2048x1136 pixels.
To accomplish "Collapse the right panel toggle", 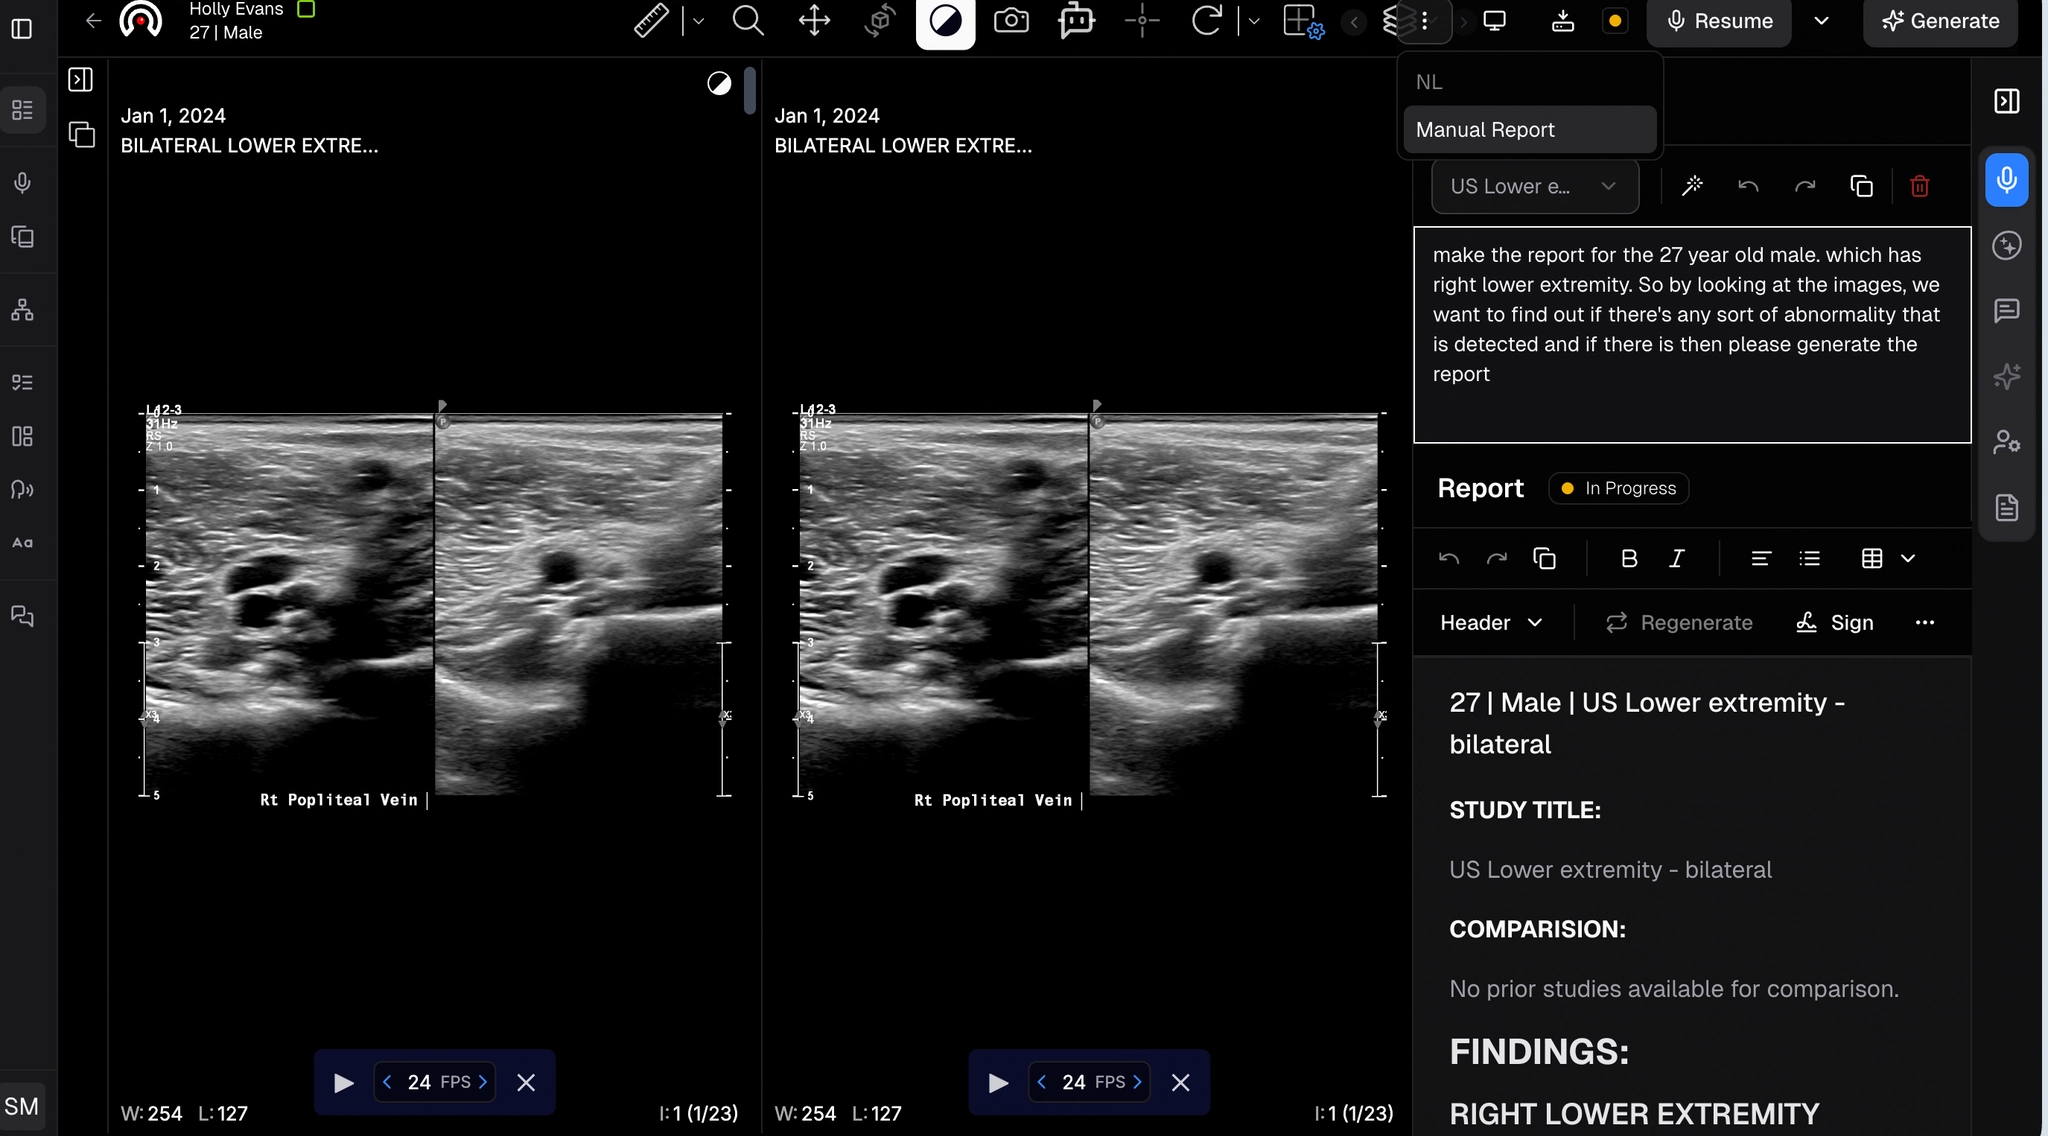I will pyautogui.click(x=2006, y=101).
